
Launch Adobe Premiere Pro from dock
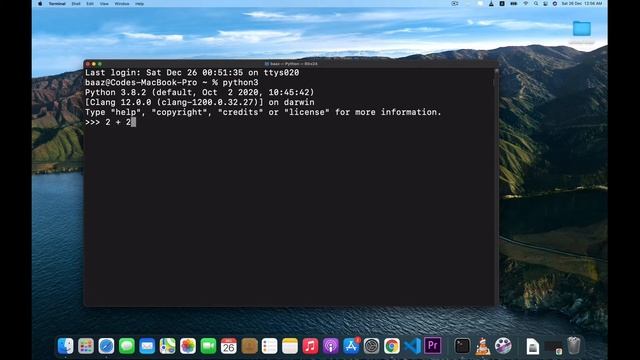433,345
